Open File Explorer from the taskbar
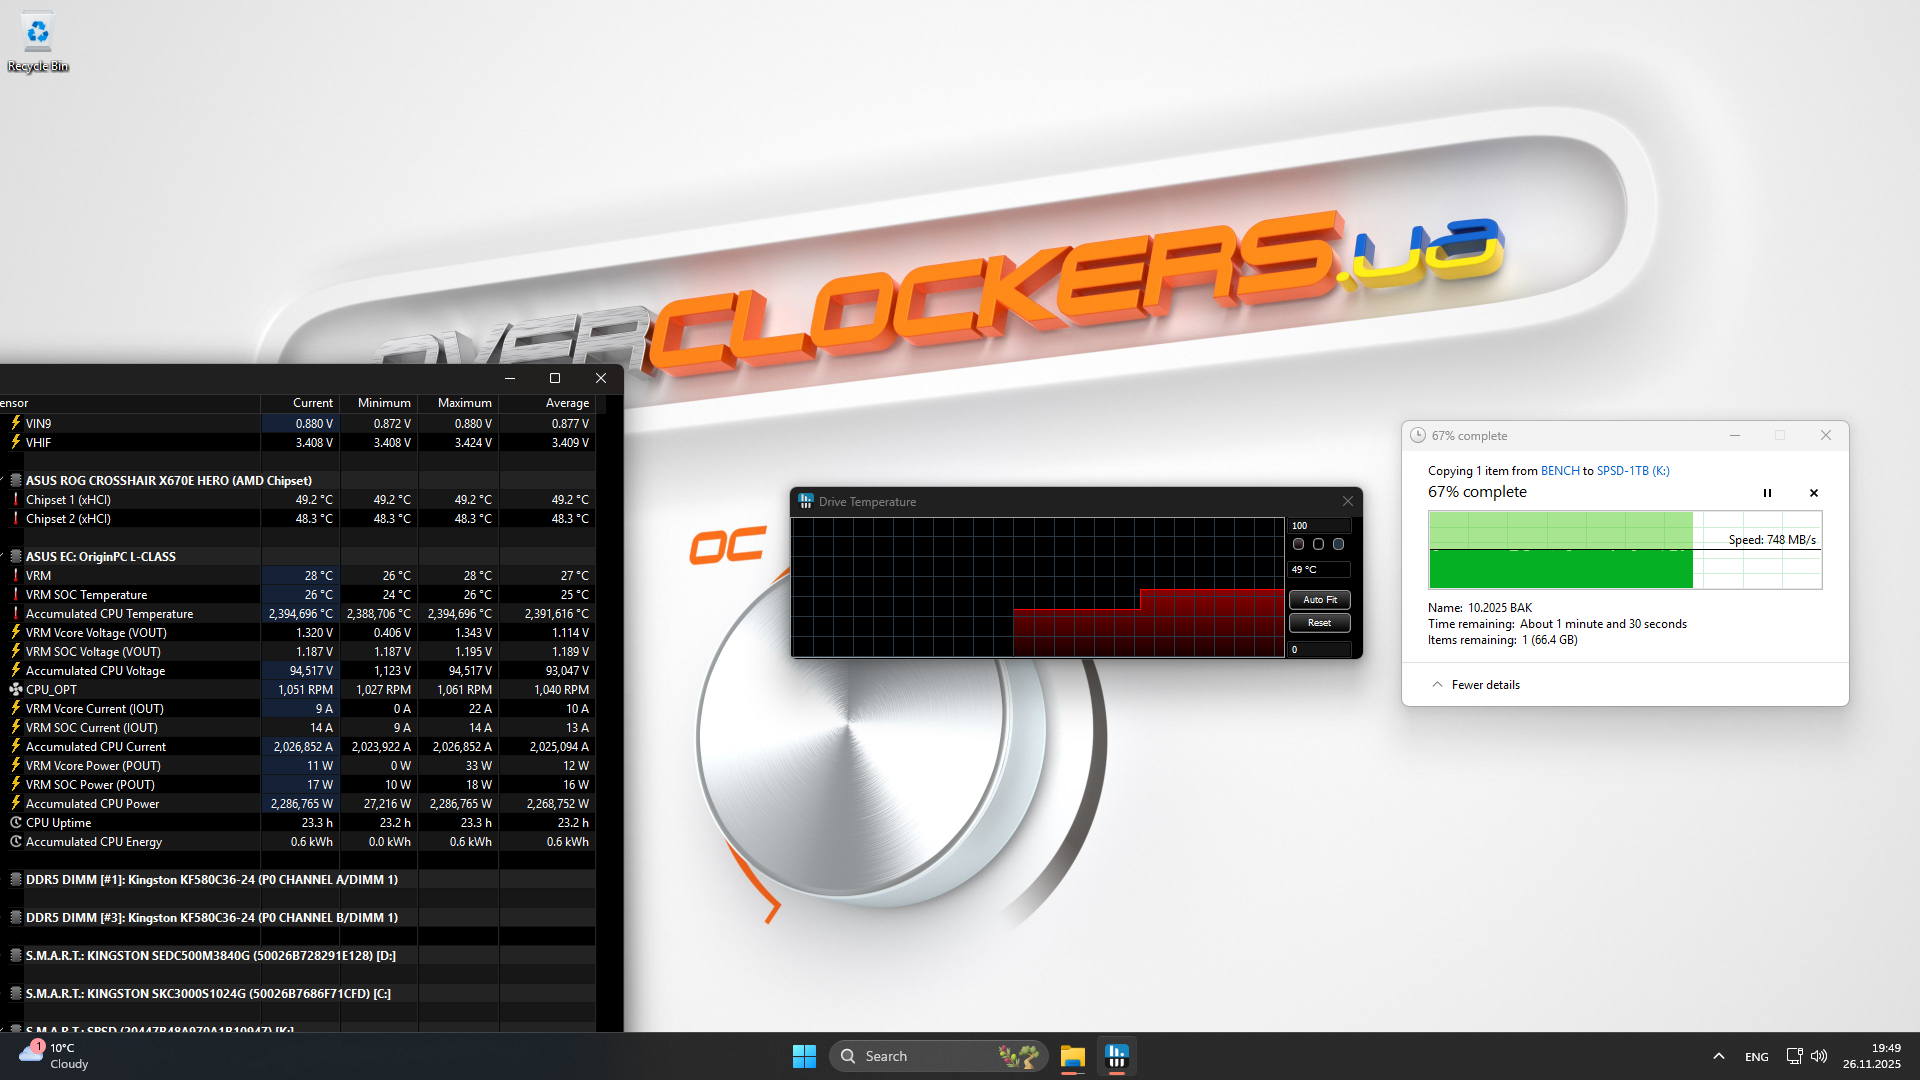The image size is (1920, 1080). click(1072, 1056)
